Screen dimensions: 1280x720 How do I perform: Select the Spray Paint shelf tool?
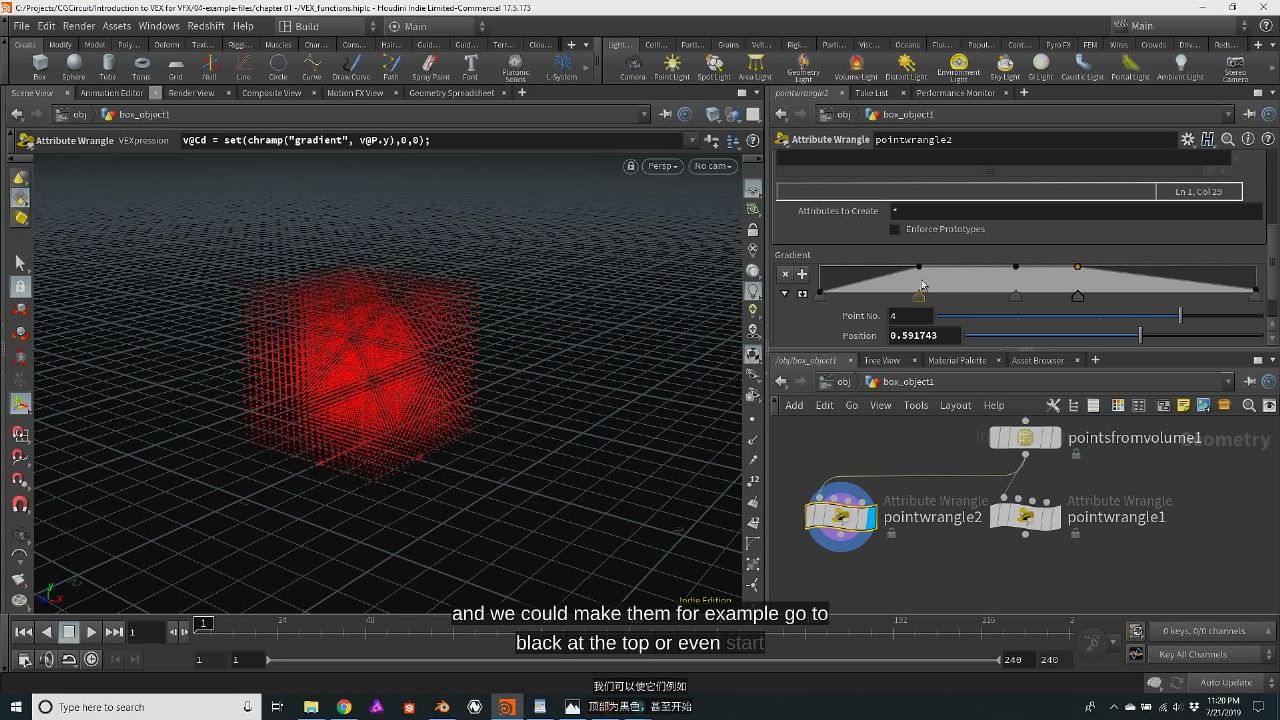430,66
